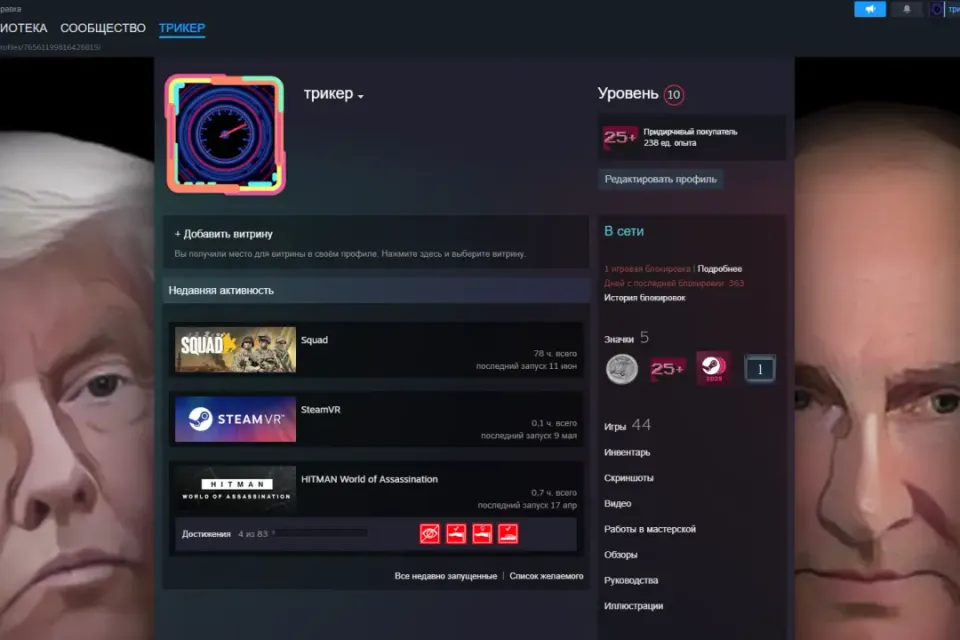Open Видео from the profile sidebar
Screen dimensions: 960x640
pyautogui.click(x=617, y=503)
